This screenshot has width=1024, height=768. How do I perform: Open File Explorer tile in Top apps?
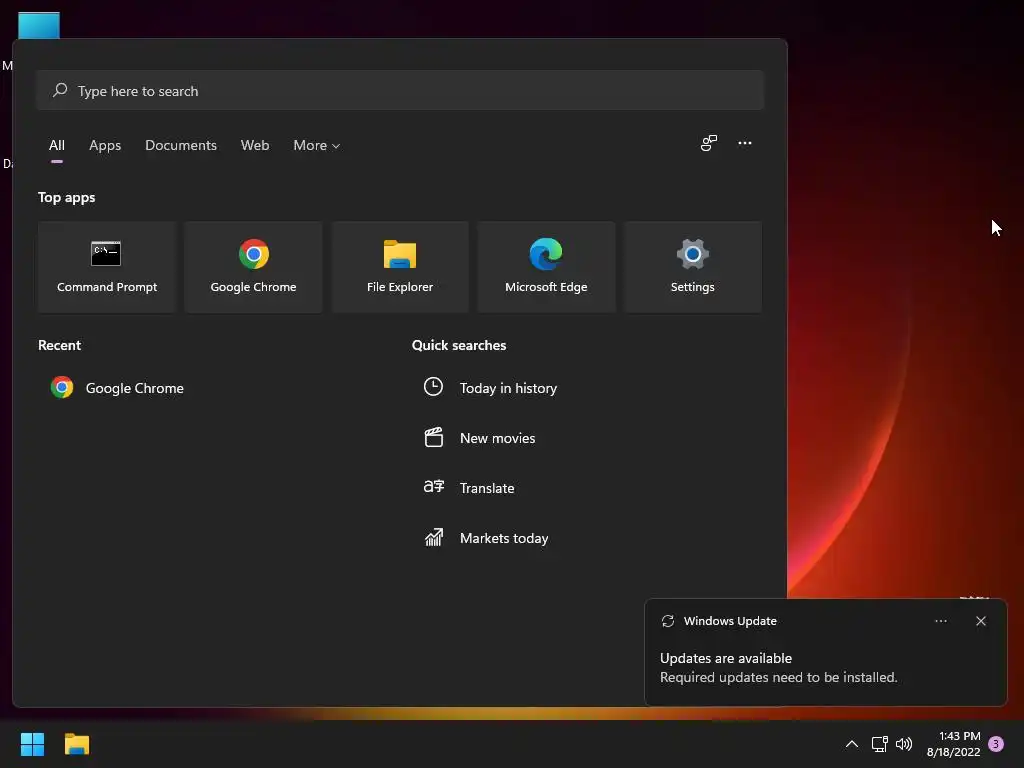(x=400, y=266)
